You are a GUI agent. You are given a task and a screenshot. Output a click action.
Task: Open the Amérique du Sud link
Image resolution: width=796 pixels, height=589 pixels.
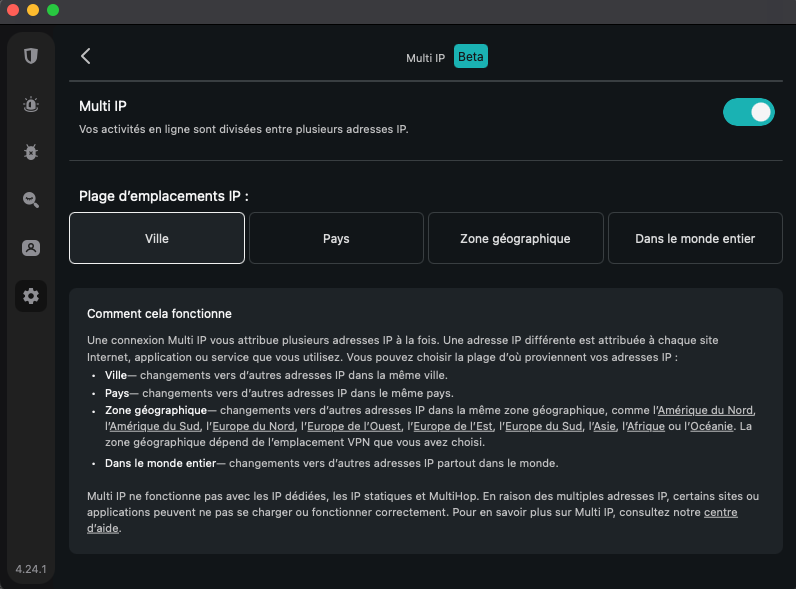pos(154,427)
